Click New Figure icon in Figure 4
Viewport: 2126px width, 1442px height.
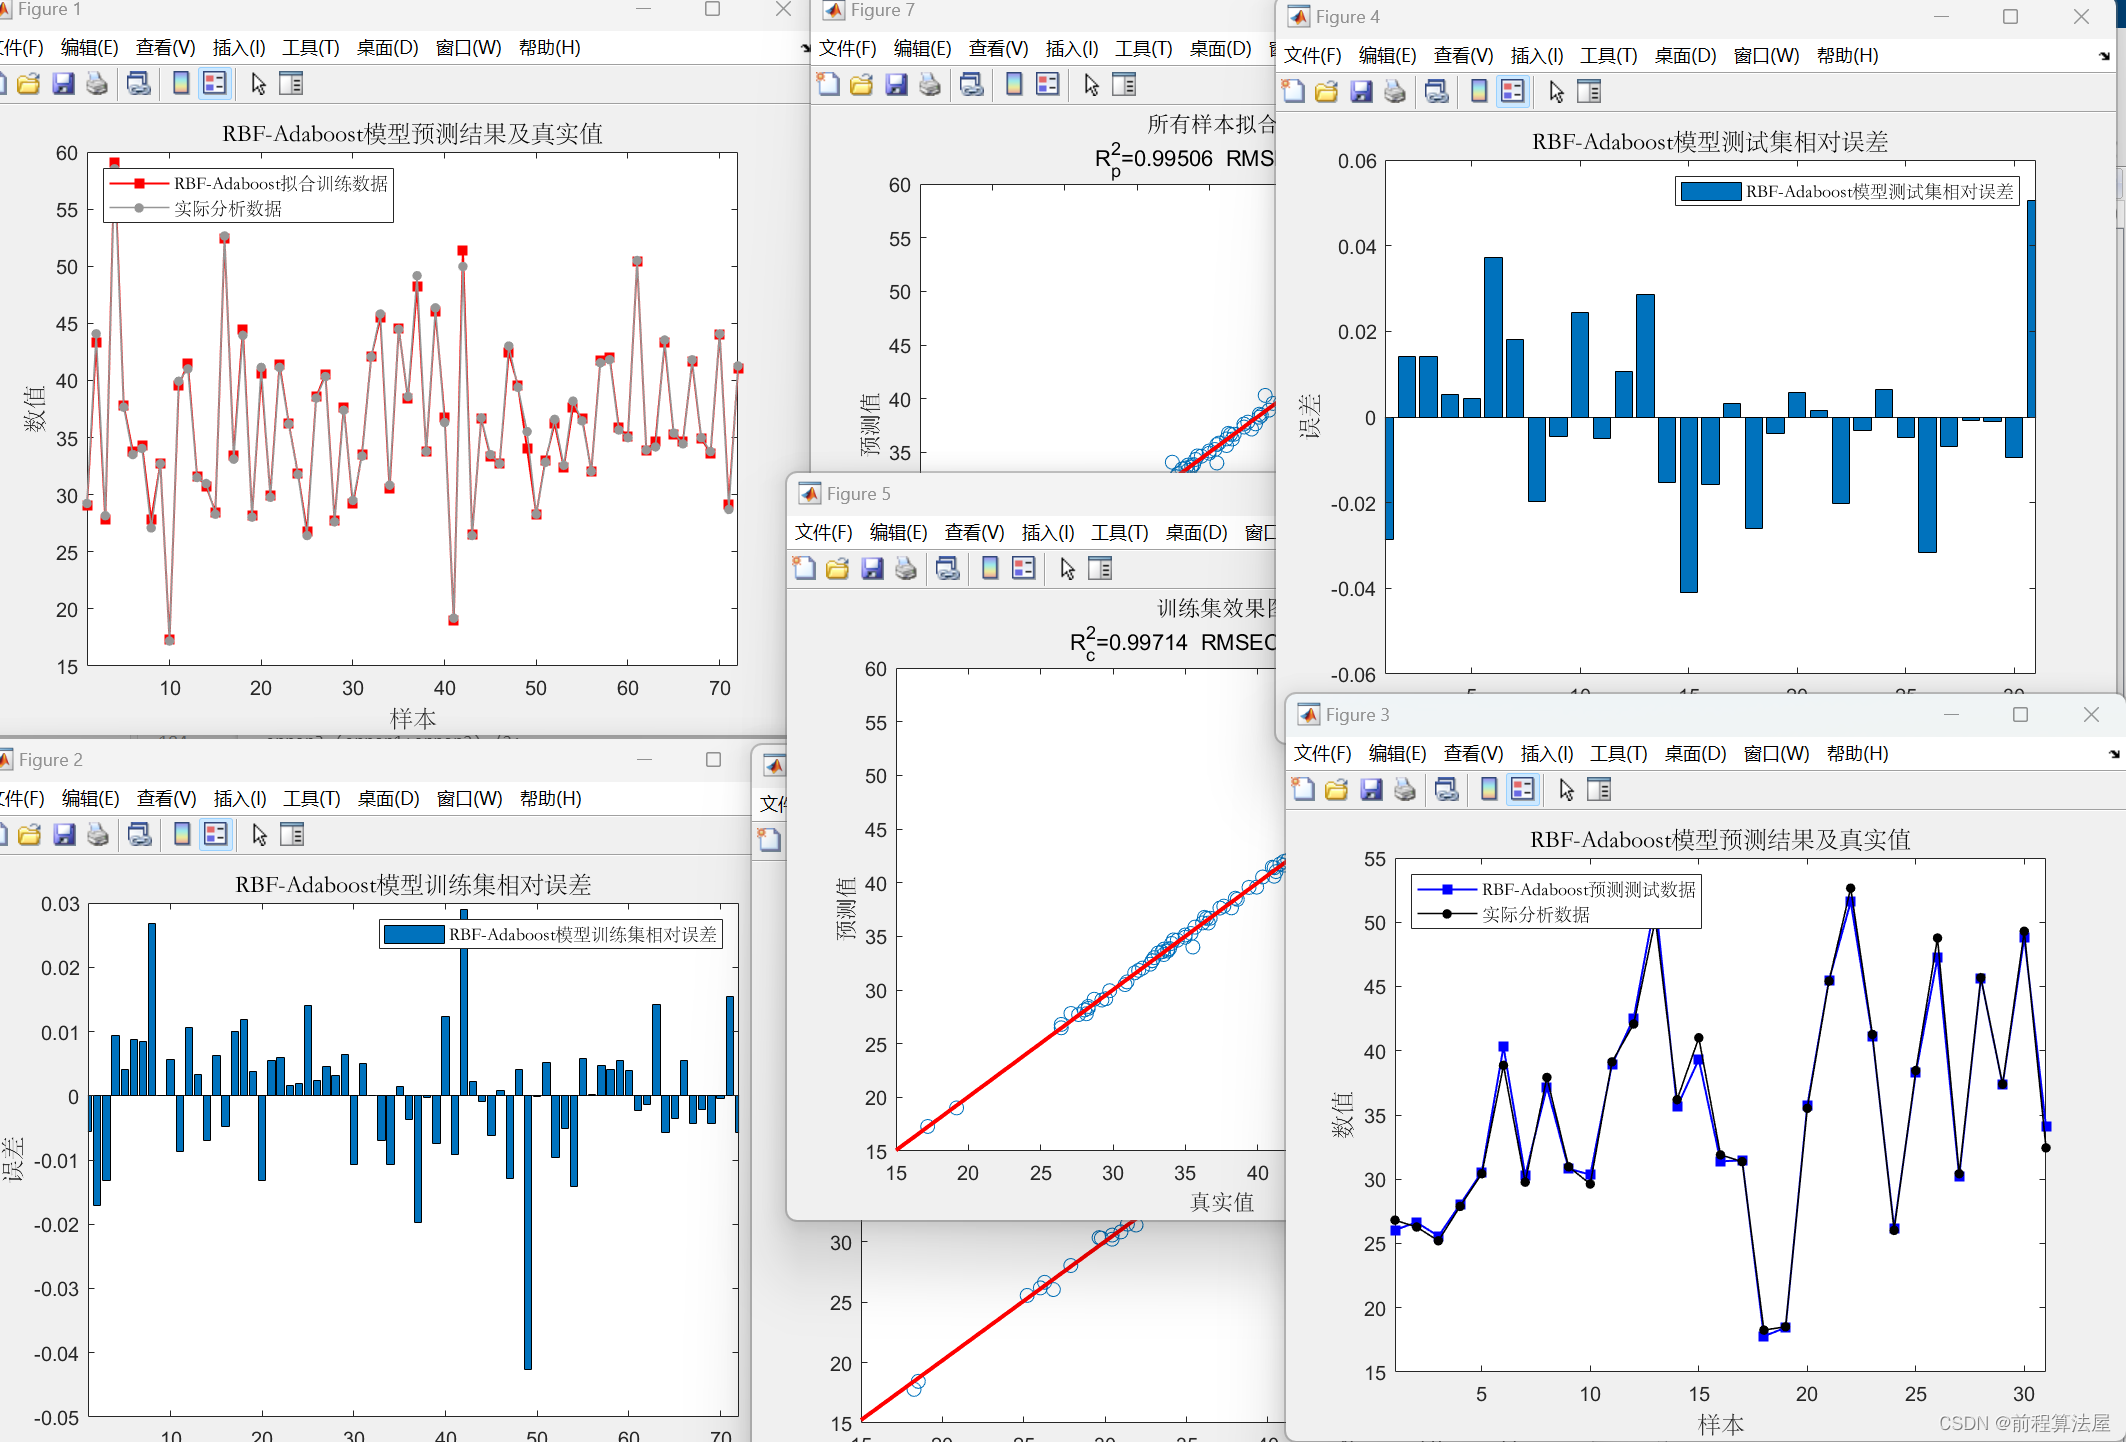(x=1293, y=92)
